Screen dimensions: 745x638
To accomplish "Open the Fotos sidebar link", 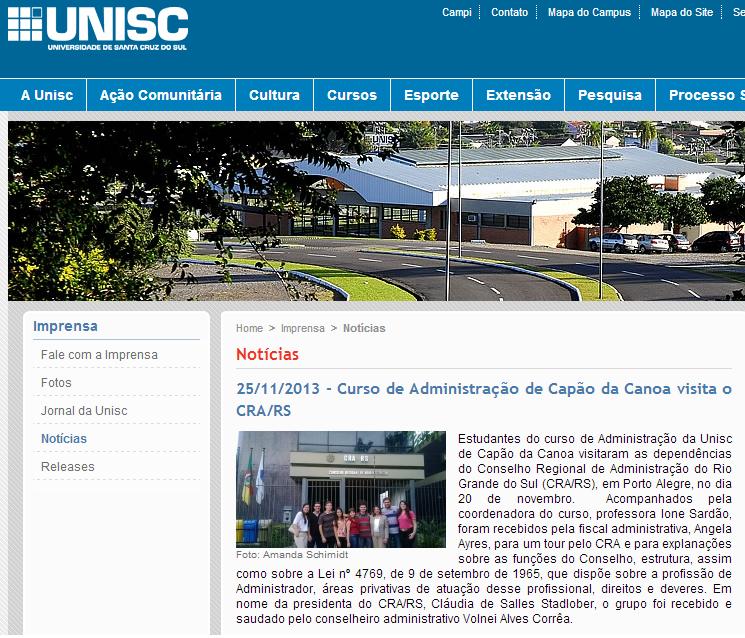I will [x=56, y=382].
